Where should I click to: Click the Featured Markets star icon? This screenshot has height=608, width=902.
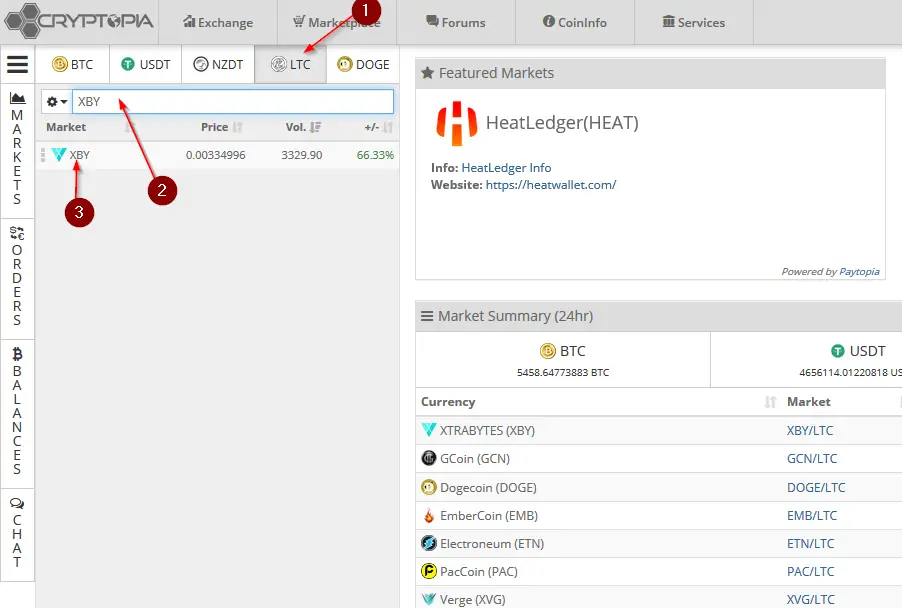click(427, 73)
